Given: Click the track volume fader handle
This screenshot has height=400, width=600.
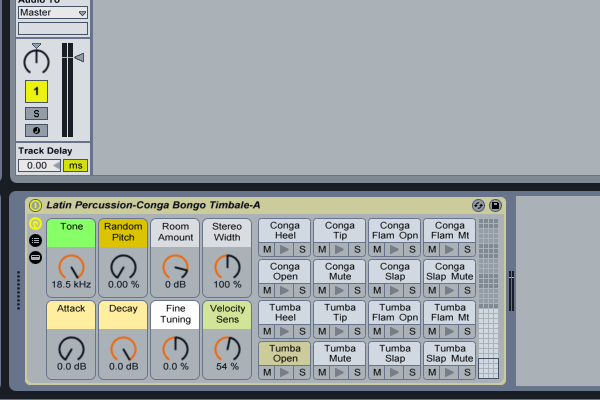Looking at the screenshot, I should (x=79, y=59).
